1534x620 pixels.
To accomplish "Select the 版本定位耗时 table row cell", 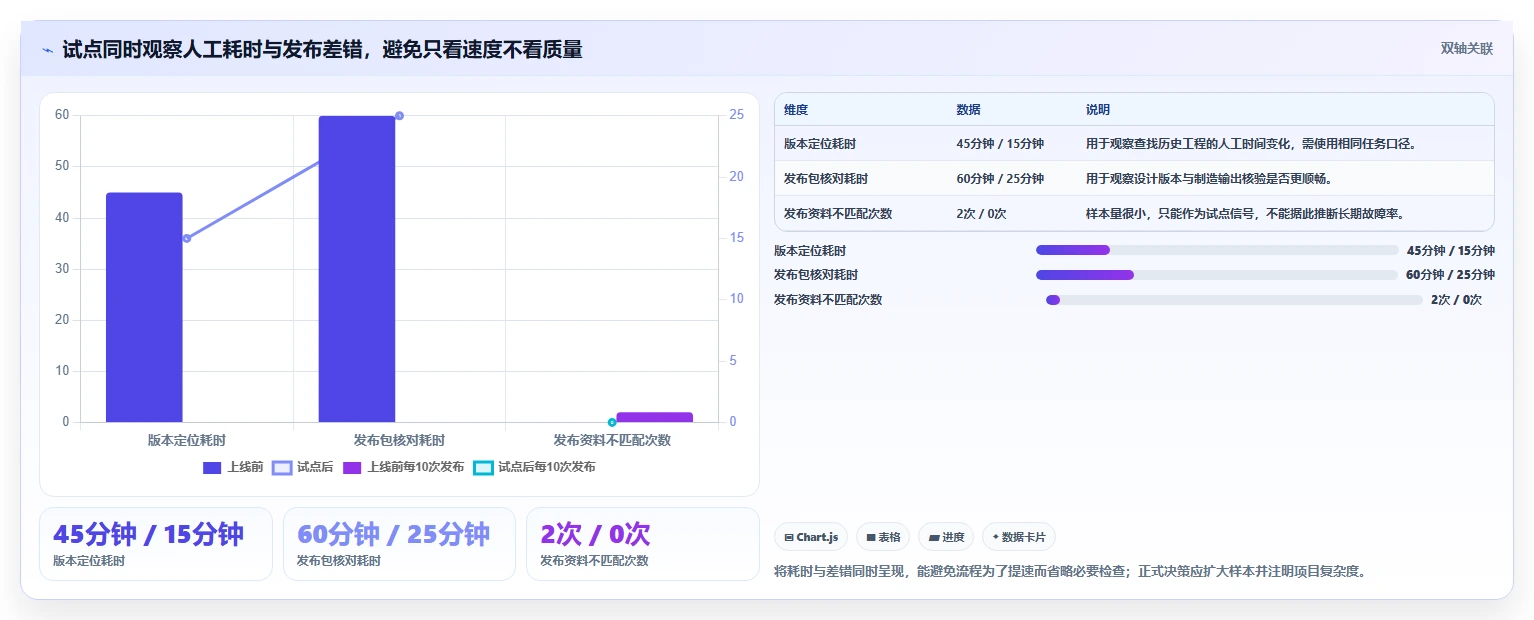I will (820, 144).
